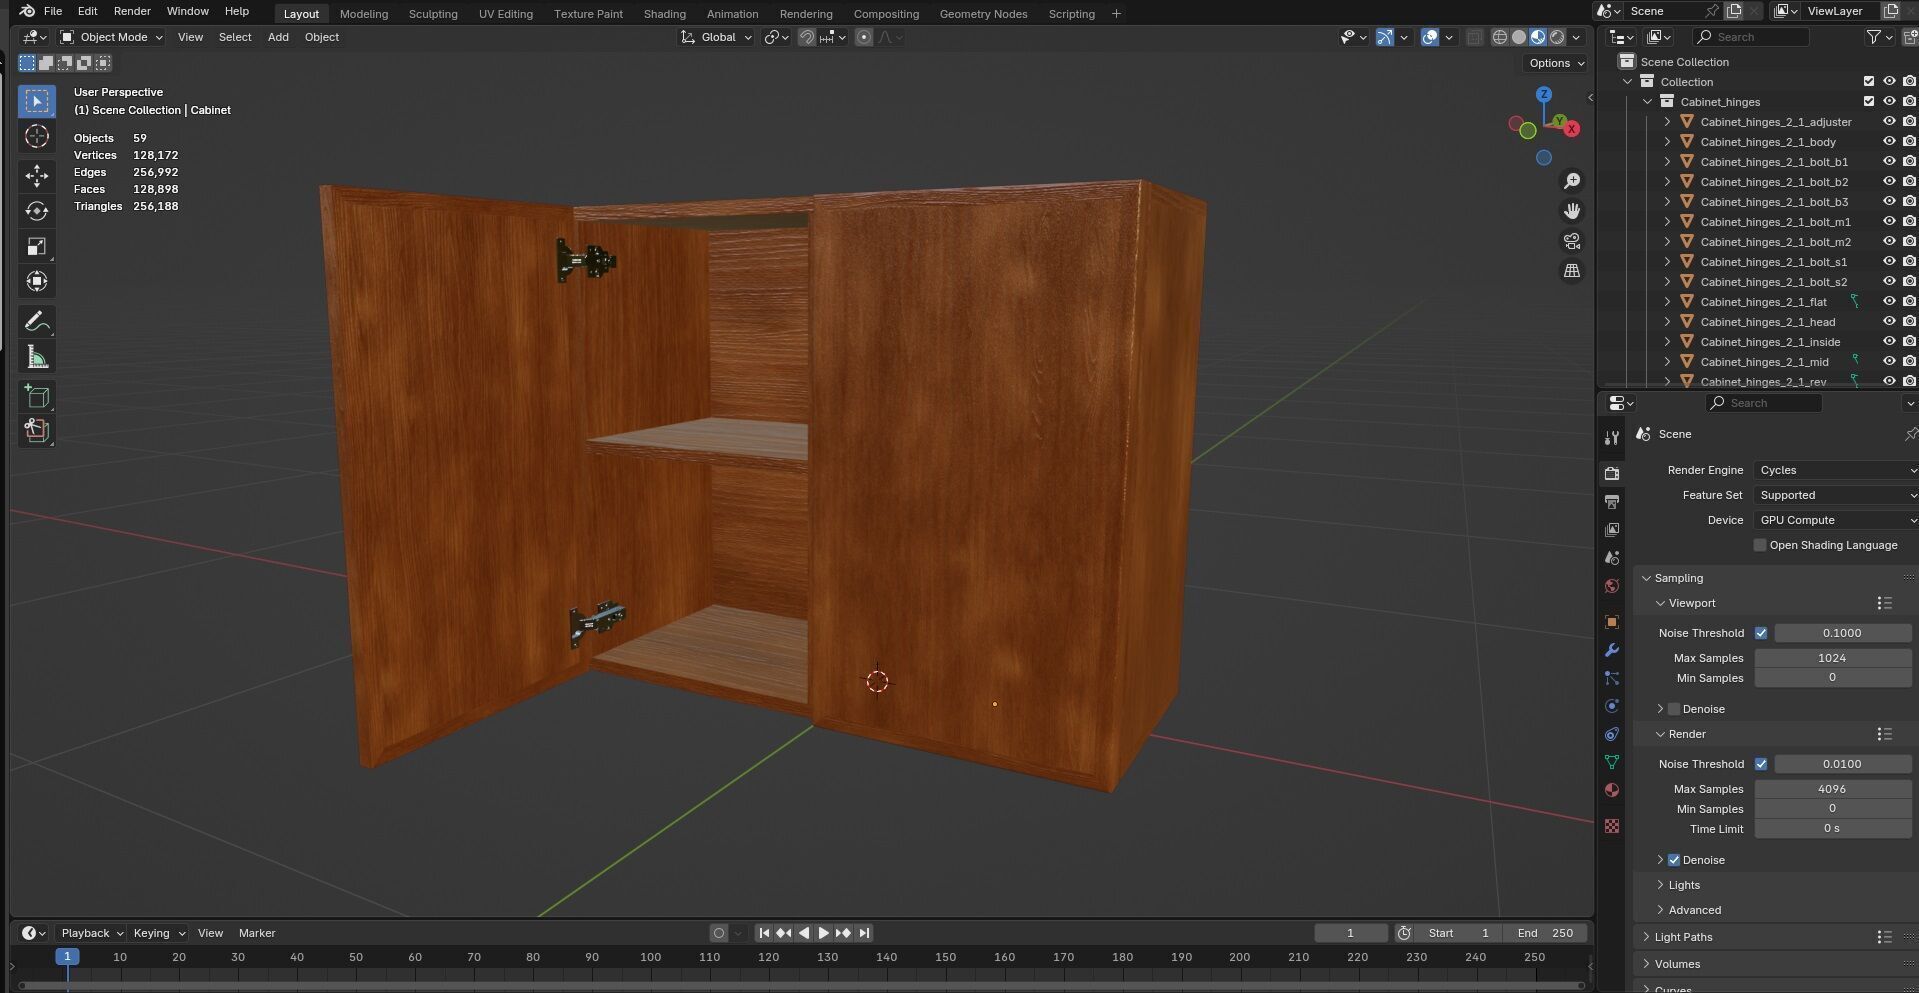This screenshot has width=1919, height=993.
Task: Switch to rendered viewport shading
Action: [x=1557, y=37]
